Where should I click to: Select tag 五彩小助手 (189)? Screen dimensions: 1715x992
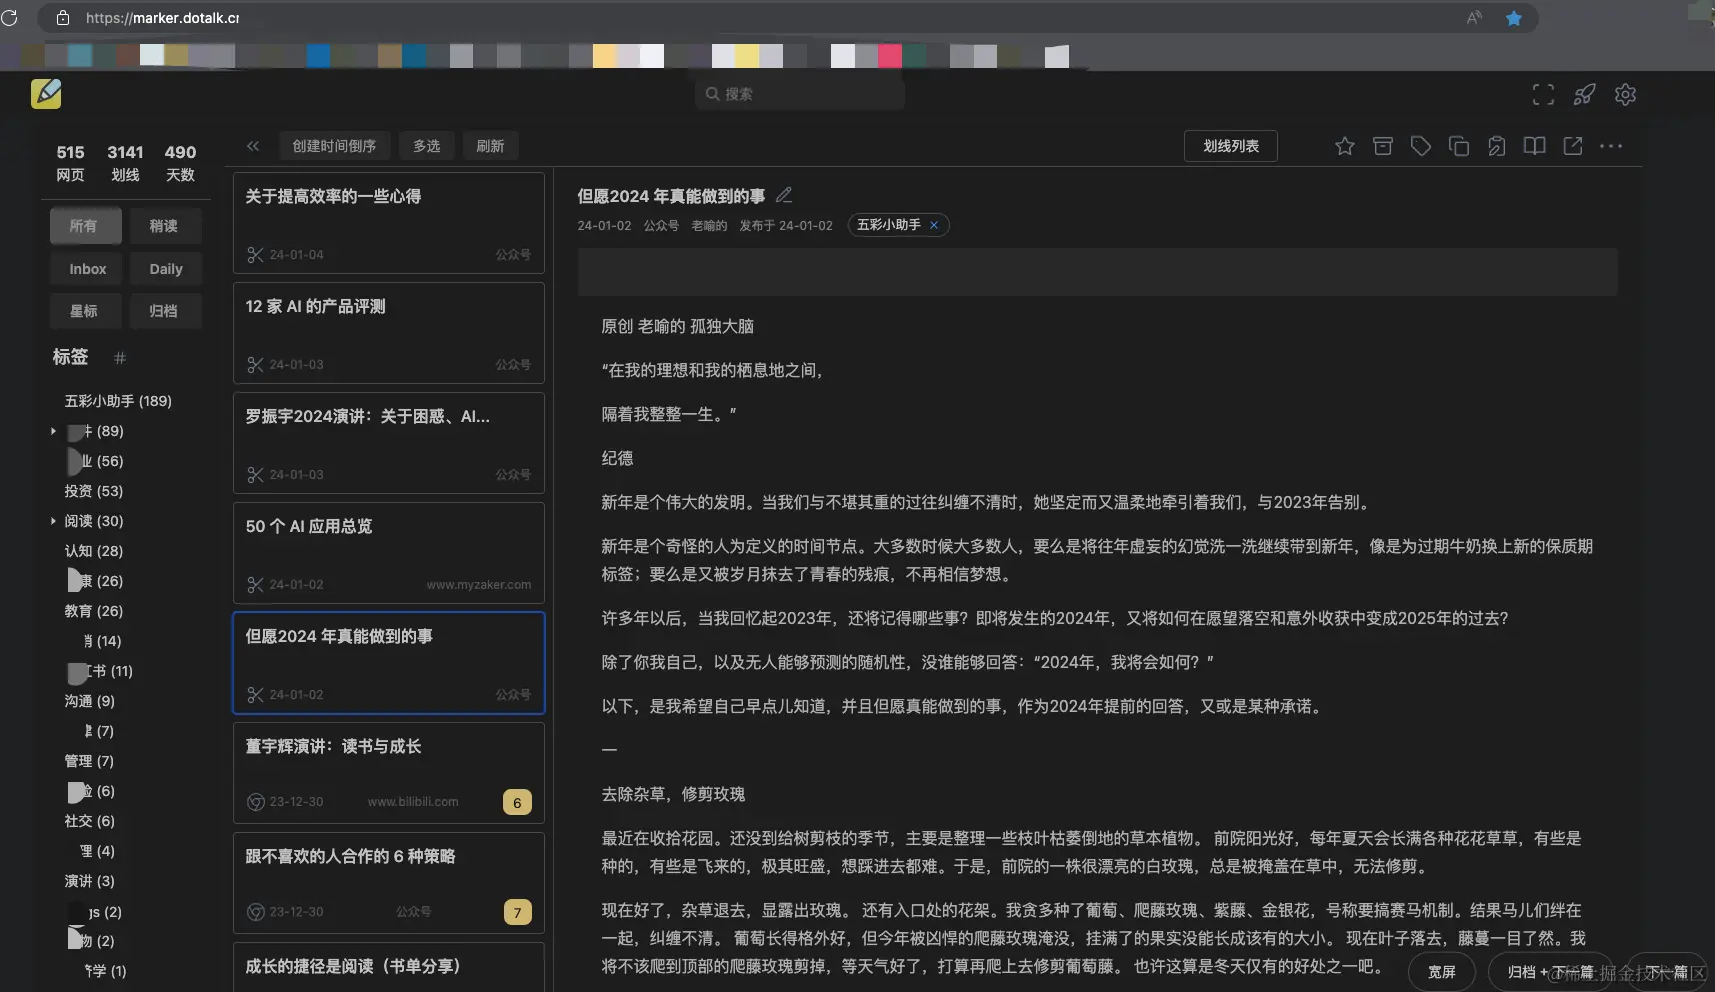(x=118, y=401)
